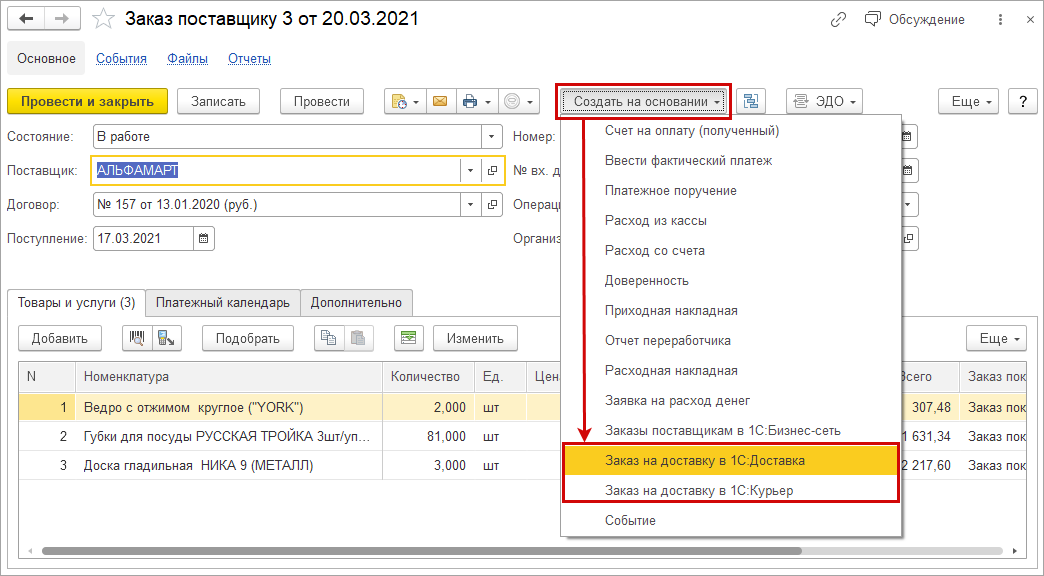The image size is (1044, 576).
Task: Choose Счет на оплату (полученный) menu item
Action: tap(731, 131)
